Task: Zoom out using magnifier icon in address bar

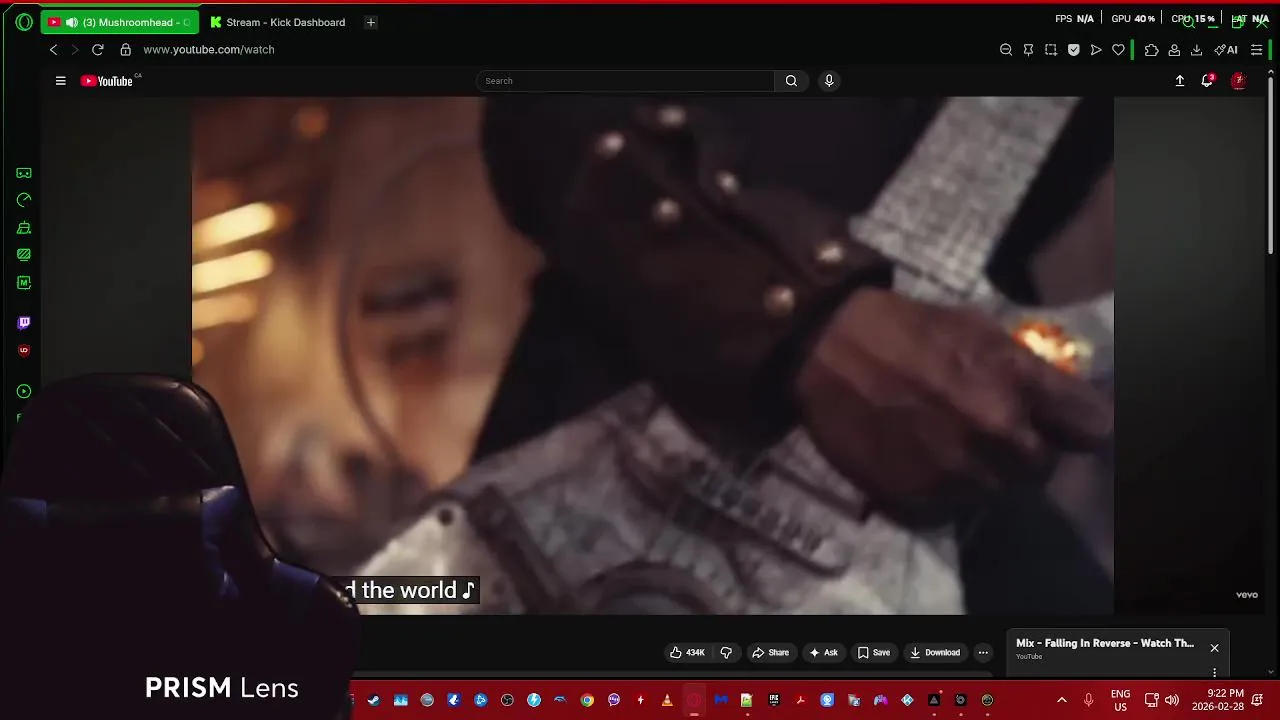Action: [1006, 50]
